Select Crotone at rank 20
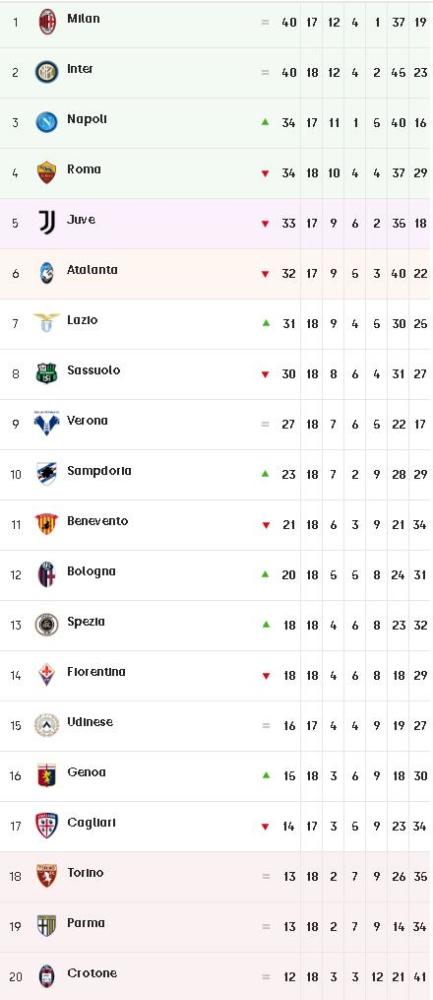The height and width of the screenshot is (1000, 433). (x=92, y=973)
